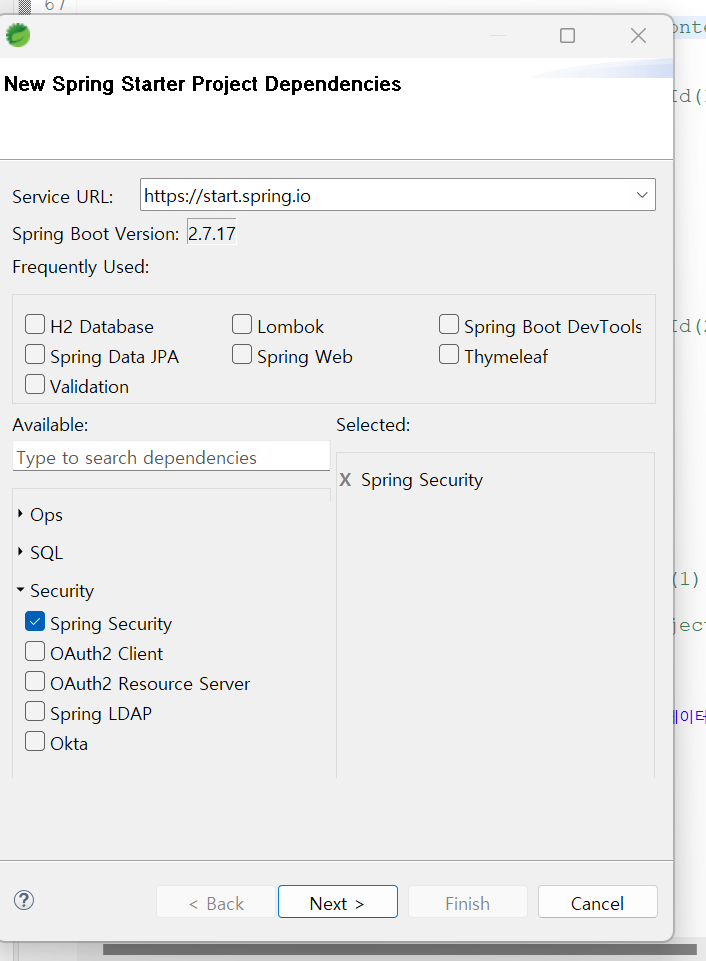Check OAuth2 Resource Server
The image size is (706, 961).
(35, 682)
